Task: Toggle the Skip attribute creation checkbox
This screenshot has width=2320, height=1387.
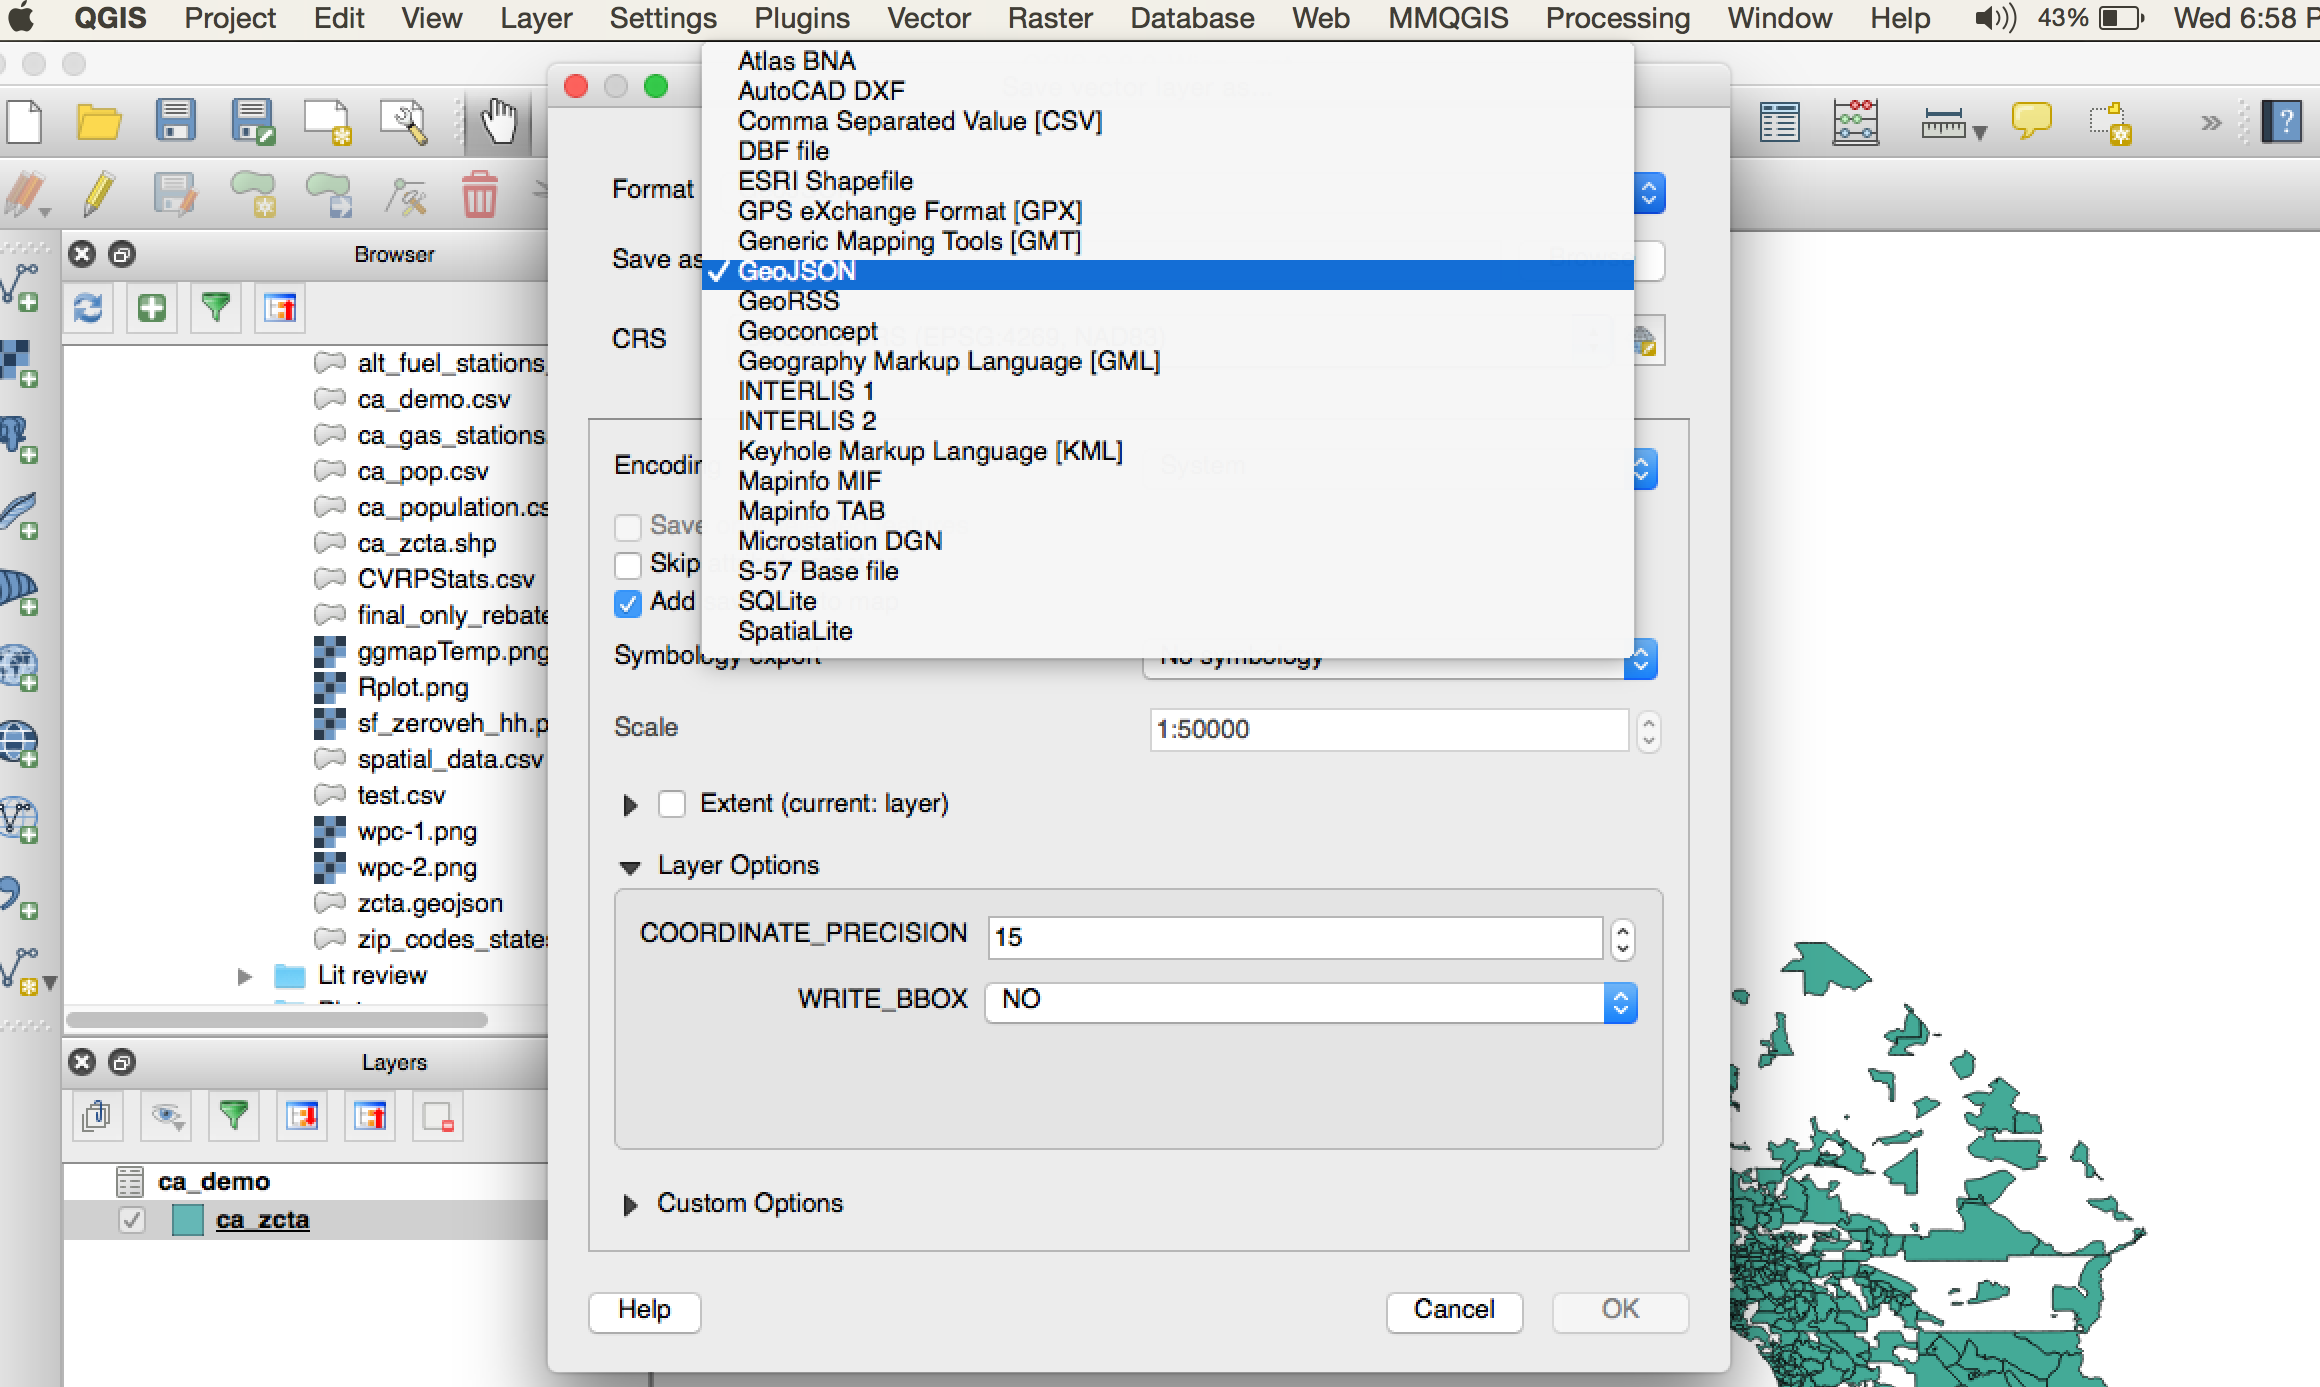Action: pos(628,565)
